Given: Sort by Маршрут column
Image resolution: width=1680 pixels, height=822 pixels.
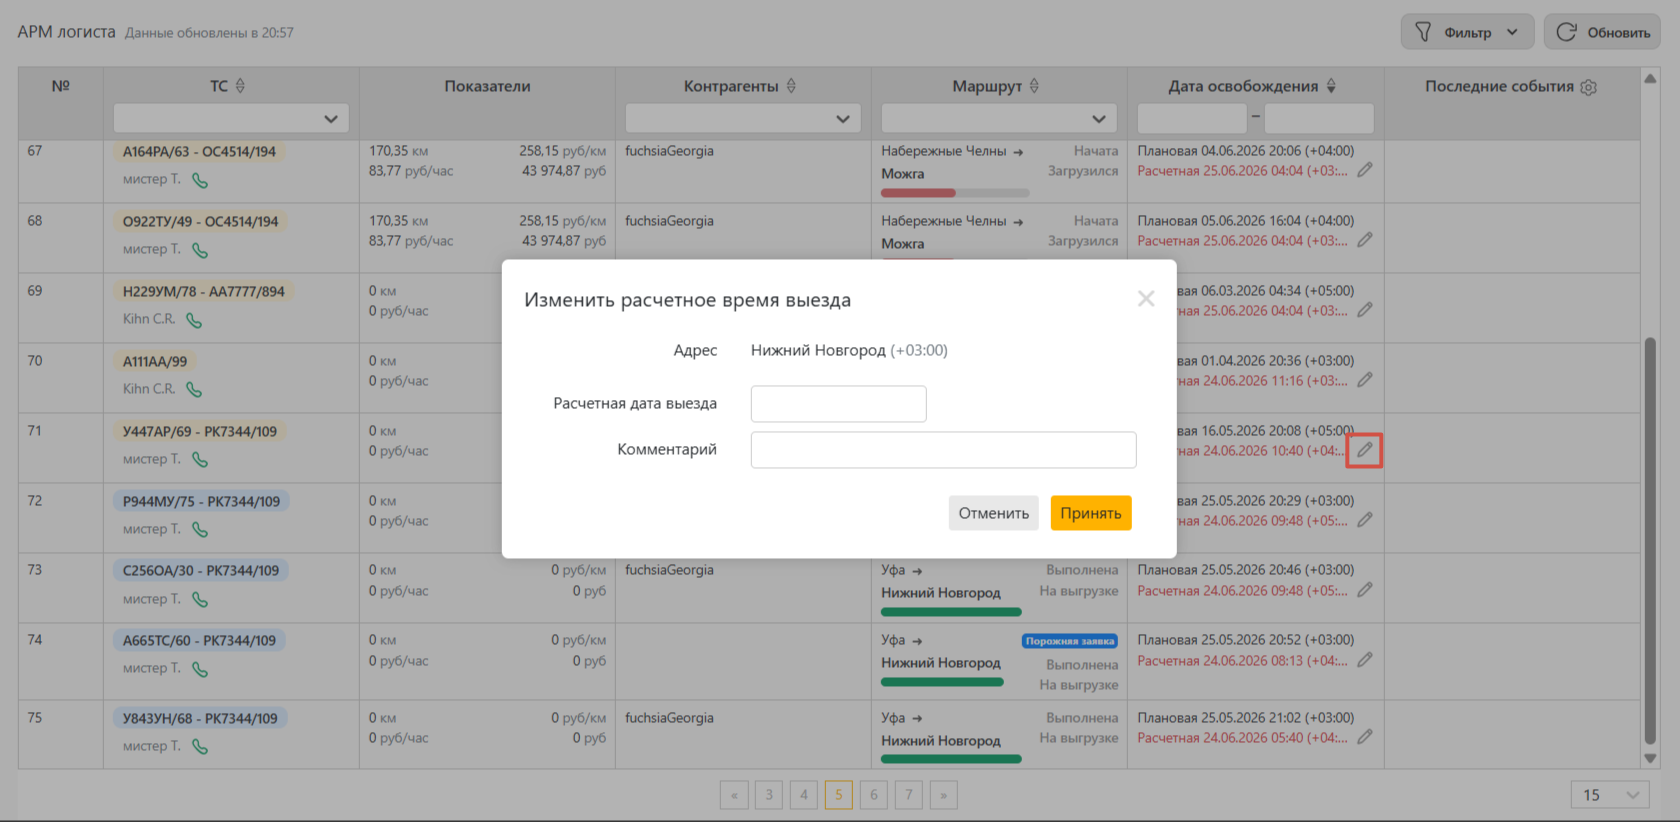Looking at the screenshot, I should pos(1034,86).
